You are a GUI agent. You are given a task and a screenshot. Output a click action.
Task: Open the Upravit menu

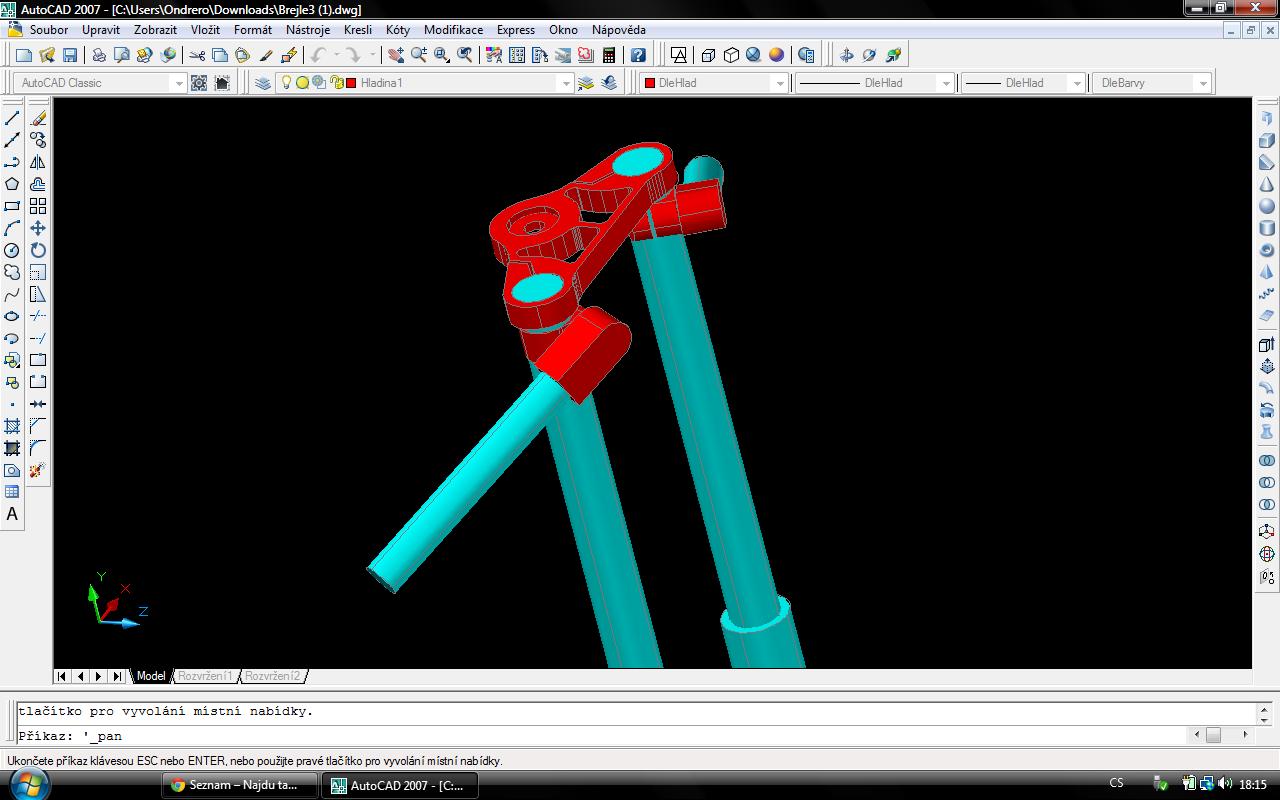(x=101, y=30)
